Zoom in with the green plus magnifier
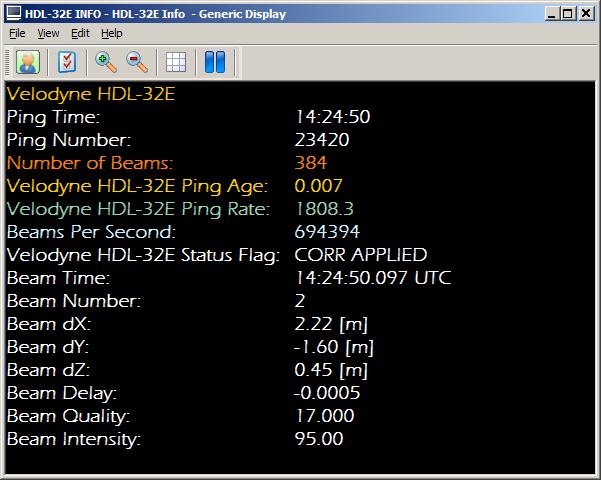Image resolution: width=601 pixels, height=480 pixels. [x=106, y=62]
